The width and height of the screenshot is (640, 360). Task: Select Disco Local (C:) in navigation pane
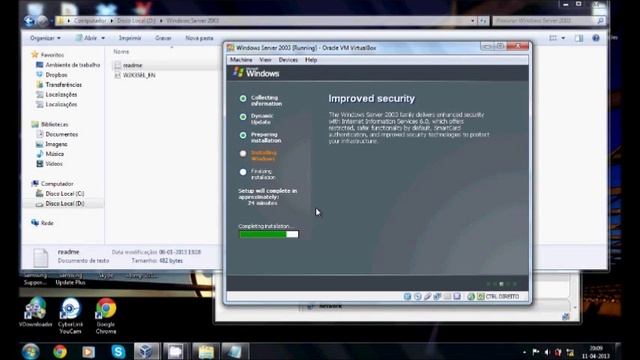point(60,193)
